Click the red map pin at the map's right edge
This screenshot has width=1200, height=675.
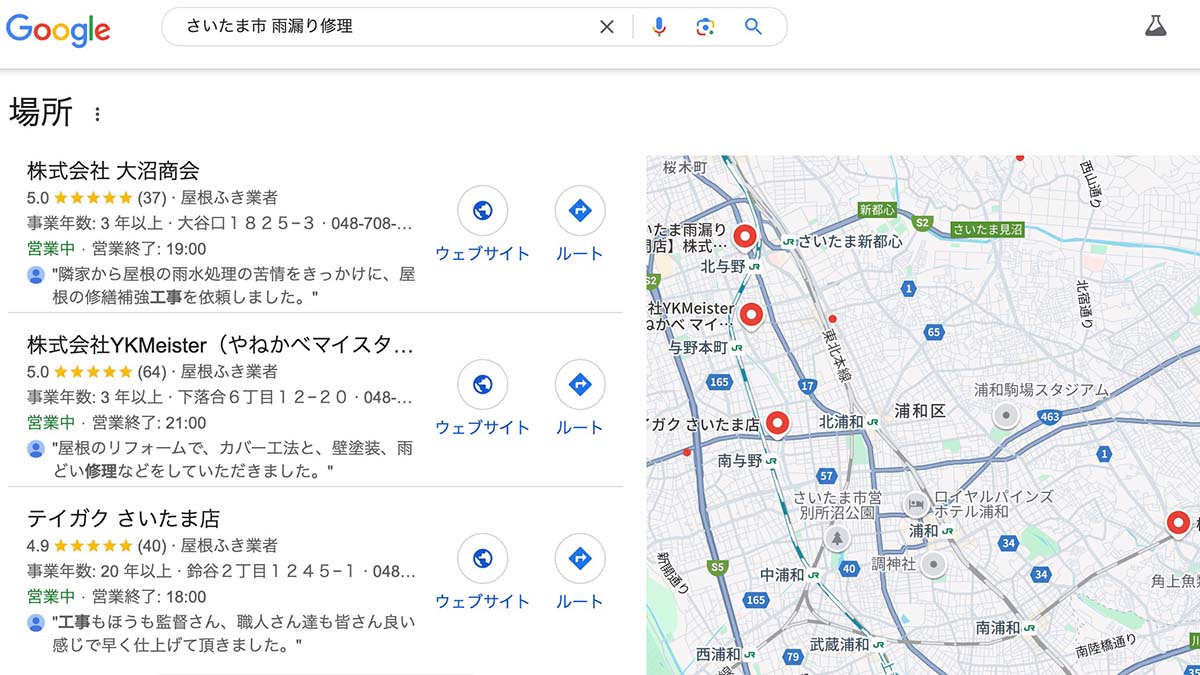pos(1178,523)
